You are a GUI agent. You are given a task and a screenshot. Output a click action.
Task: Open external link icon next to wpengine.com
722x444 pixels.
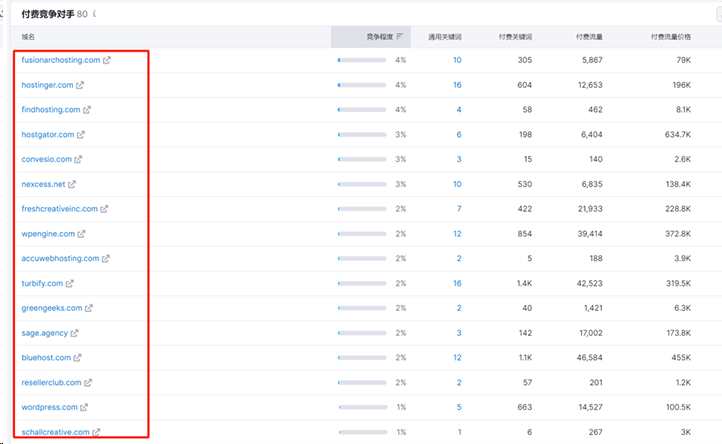click(82, 234)
